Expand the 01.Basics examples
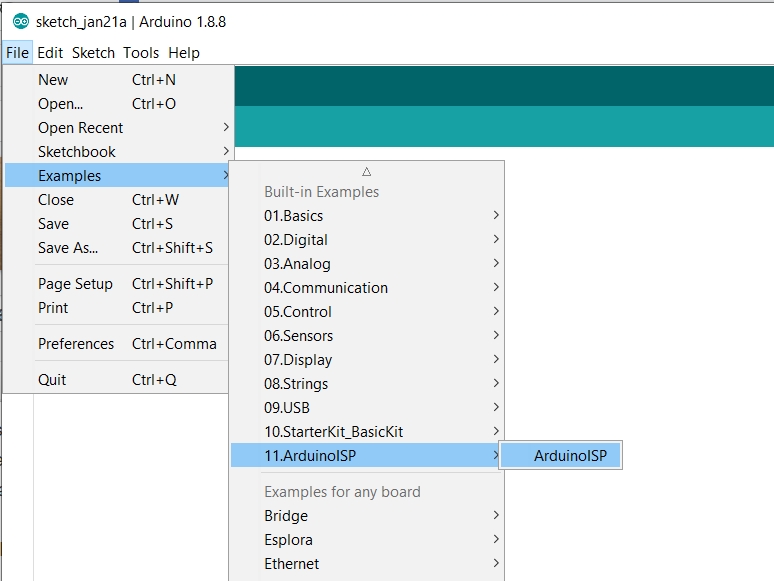Viewport: 774px width, 581px height. pyautogui.click(x=367, y=216)
